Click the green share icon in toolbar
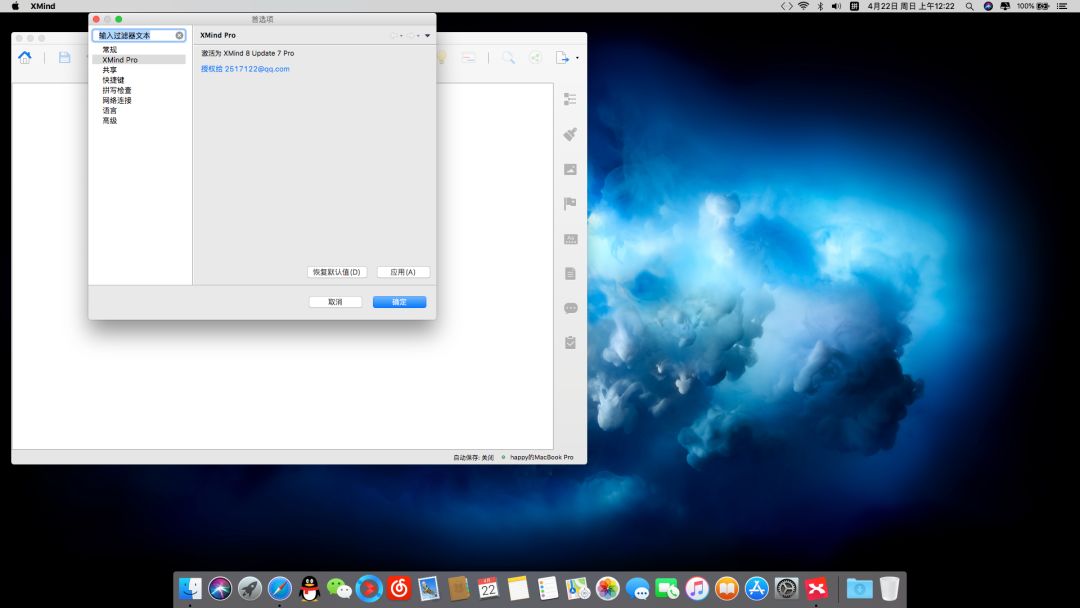 pyautogui.click(x=535, y=58)
